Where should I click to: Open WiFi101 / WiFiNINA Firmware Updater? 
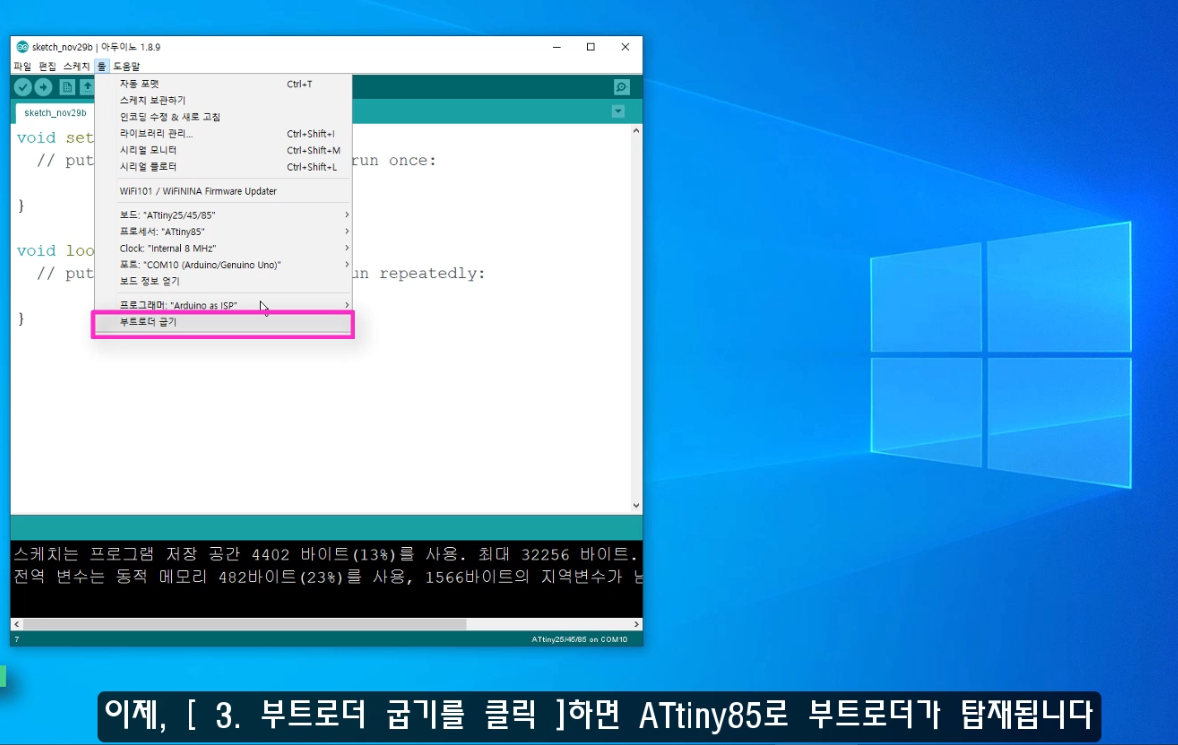point(223,192)
